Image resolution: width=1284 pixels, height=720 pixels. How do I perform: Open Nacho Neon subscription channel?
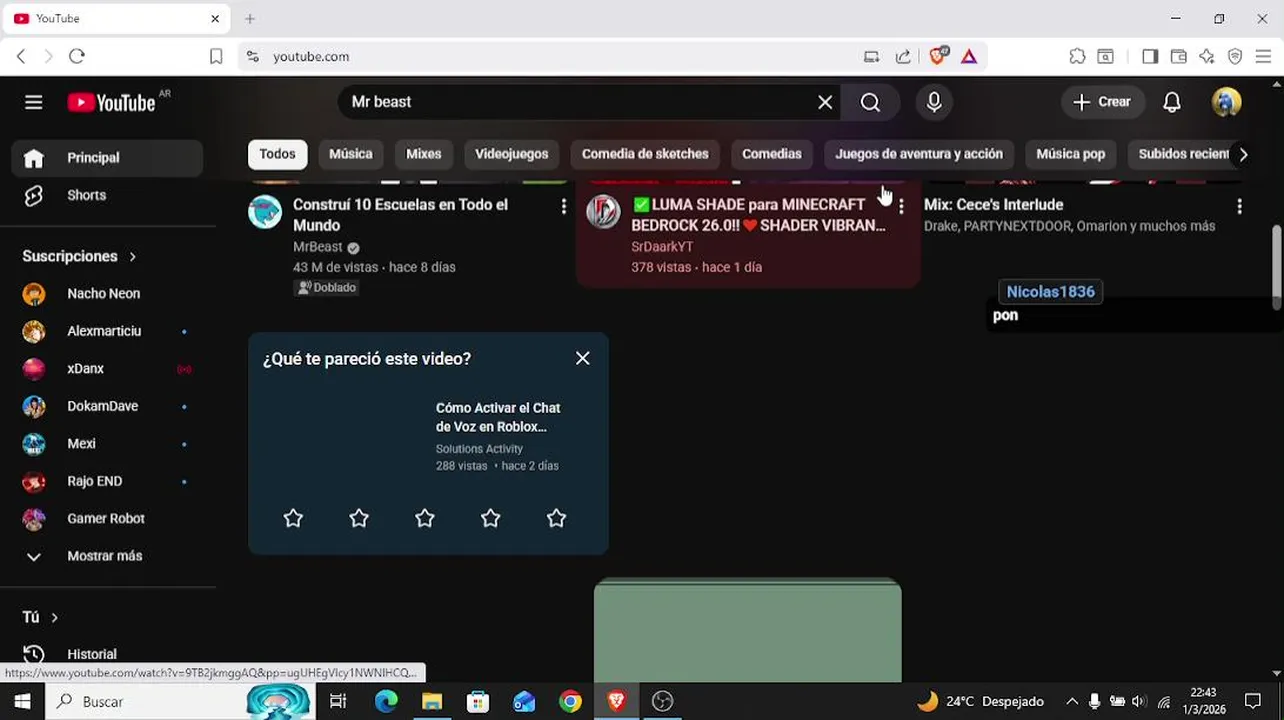tap(108, 294)
